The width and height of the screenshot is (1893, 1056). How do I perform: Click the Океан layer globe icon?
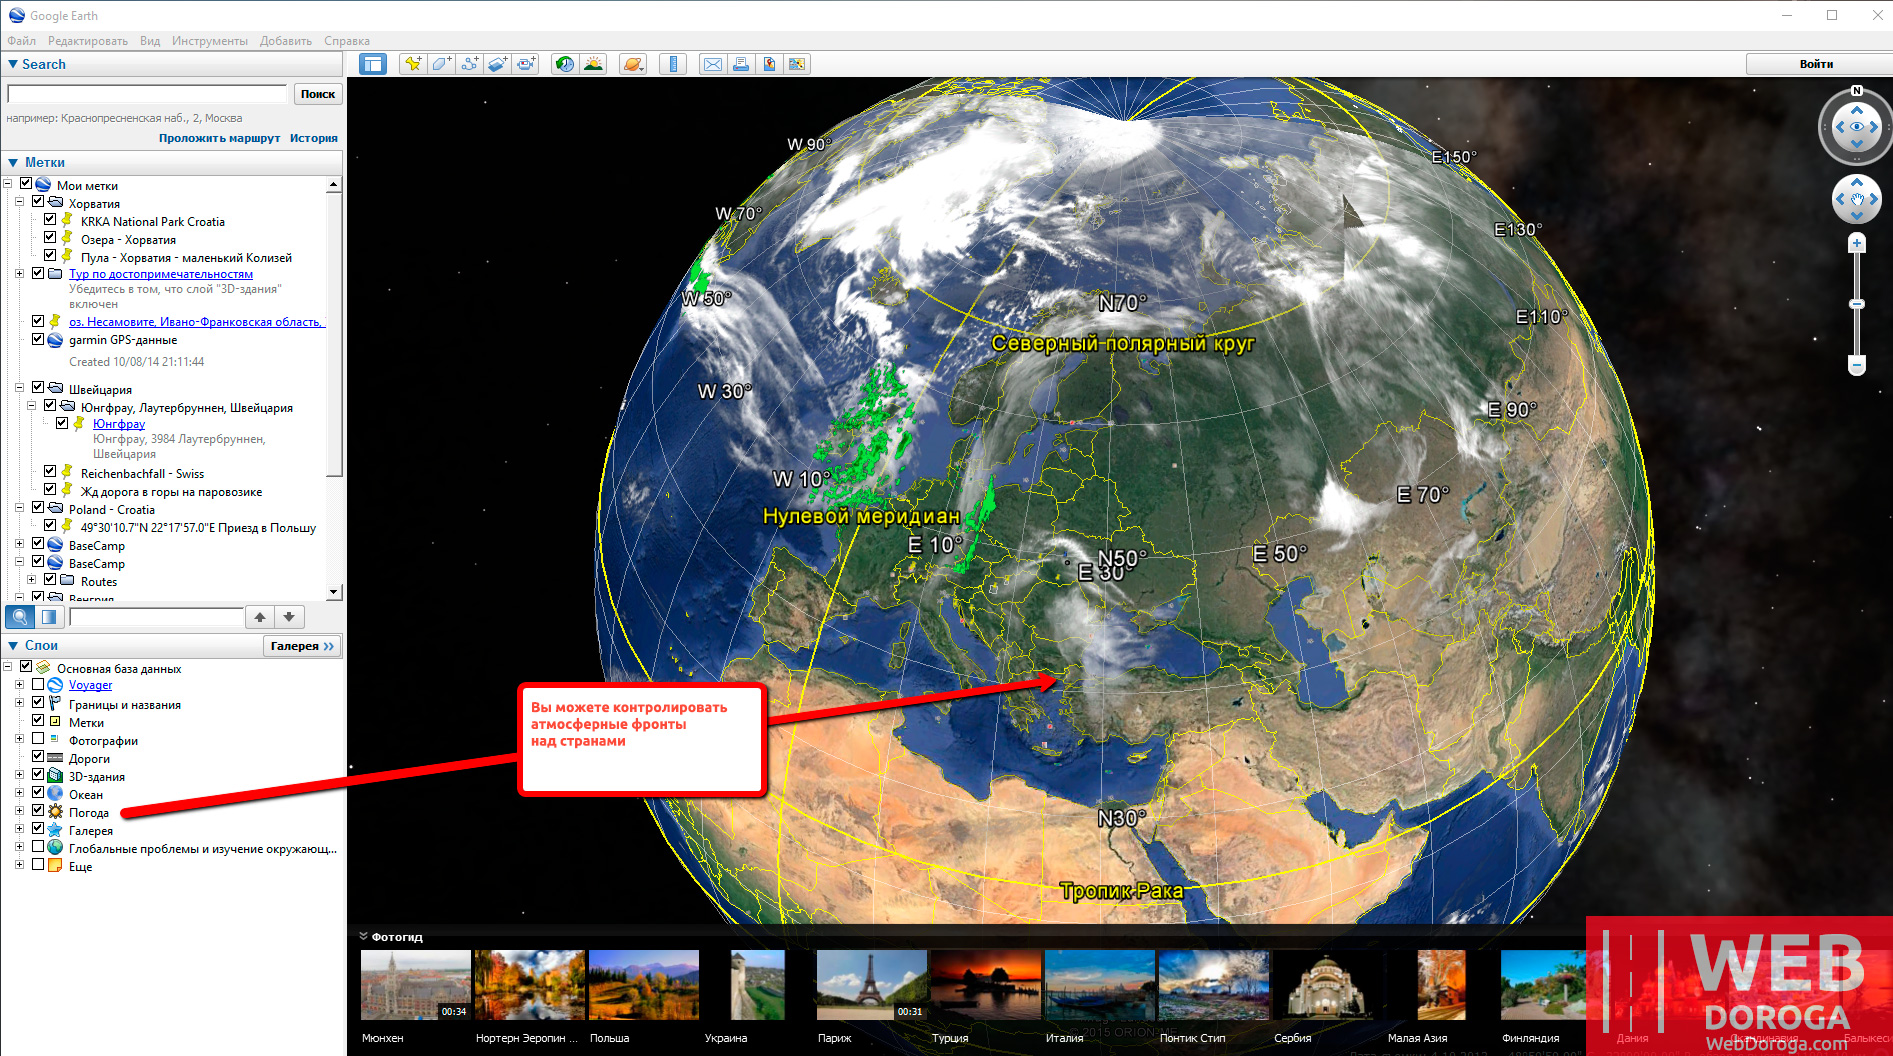[x=56, y=794]
